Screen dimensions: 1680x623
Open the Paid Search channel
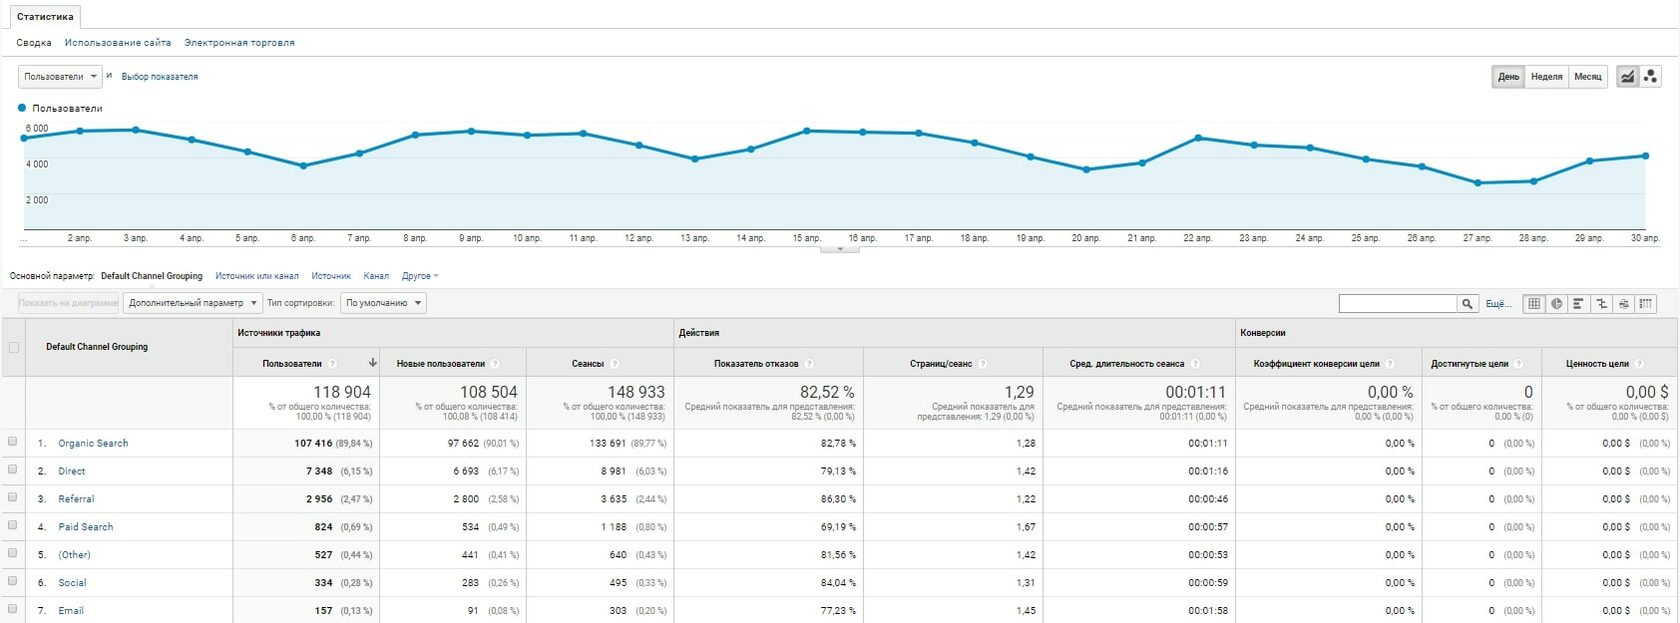point(86,527)
